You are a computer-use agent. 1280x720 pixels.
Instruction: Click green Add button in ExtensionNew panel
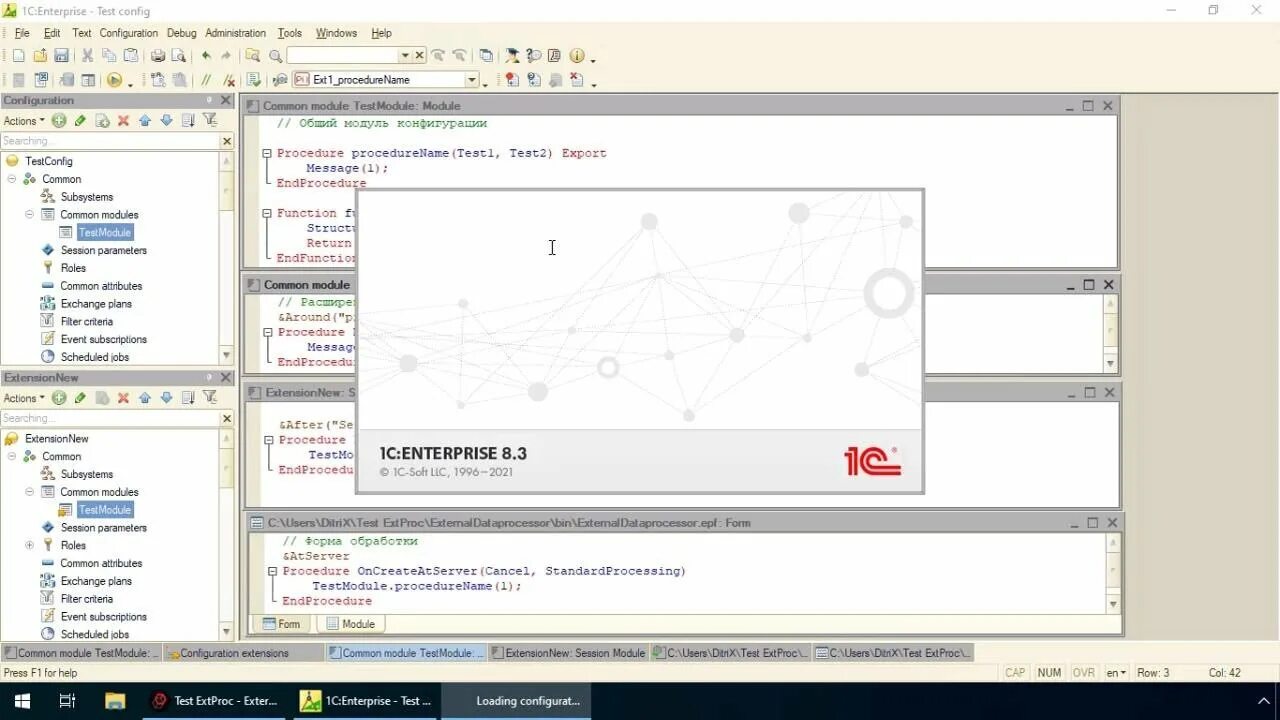(x=59, y=398)
